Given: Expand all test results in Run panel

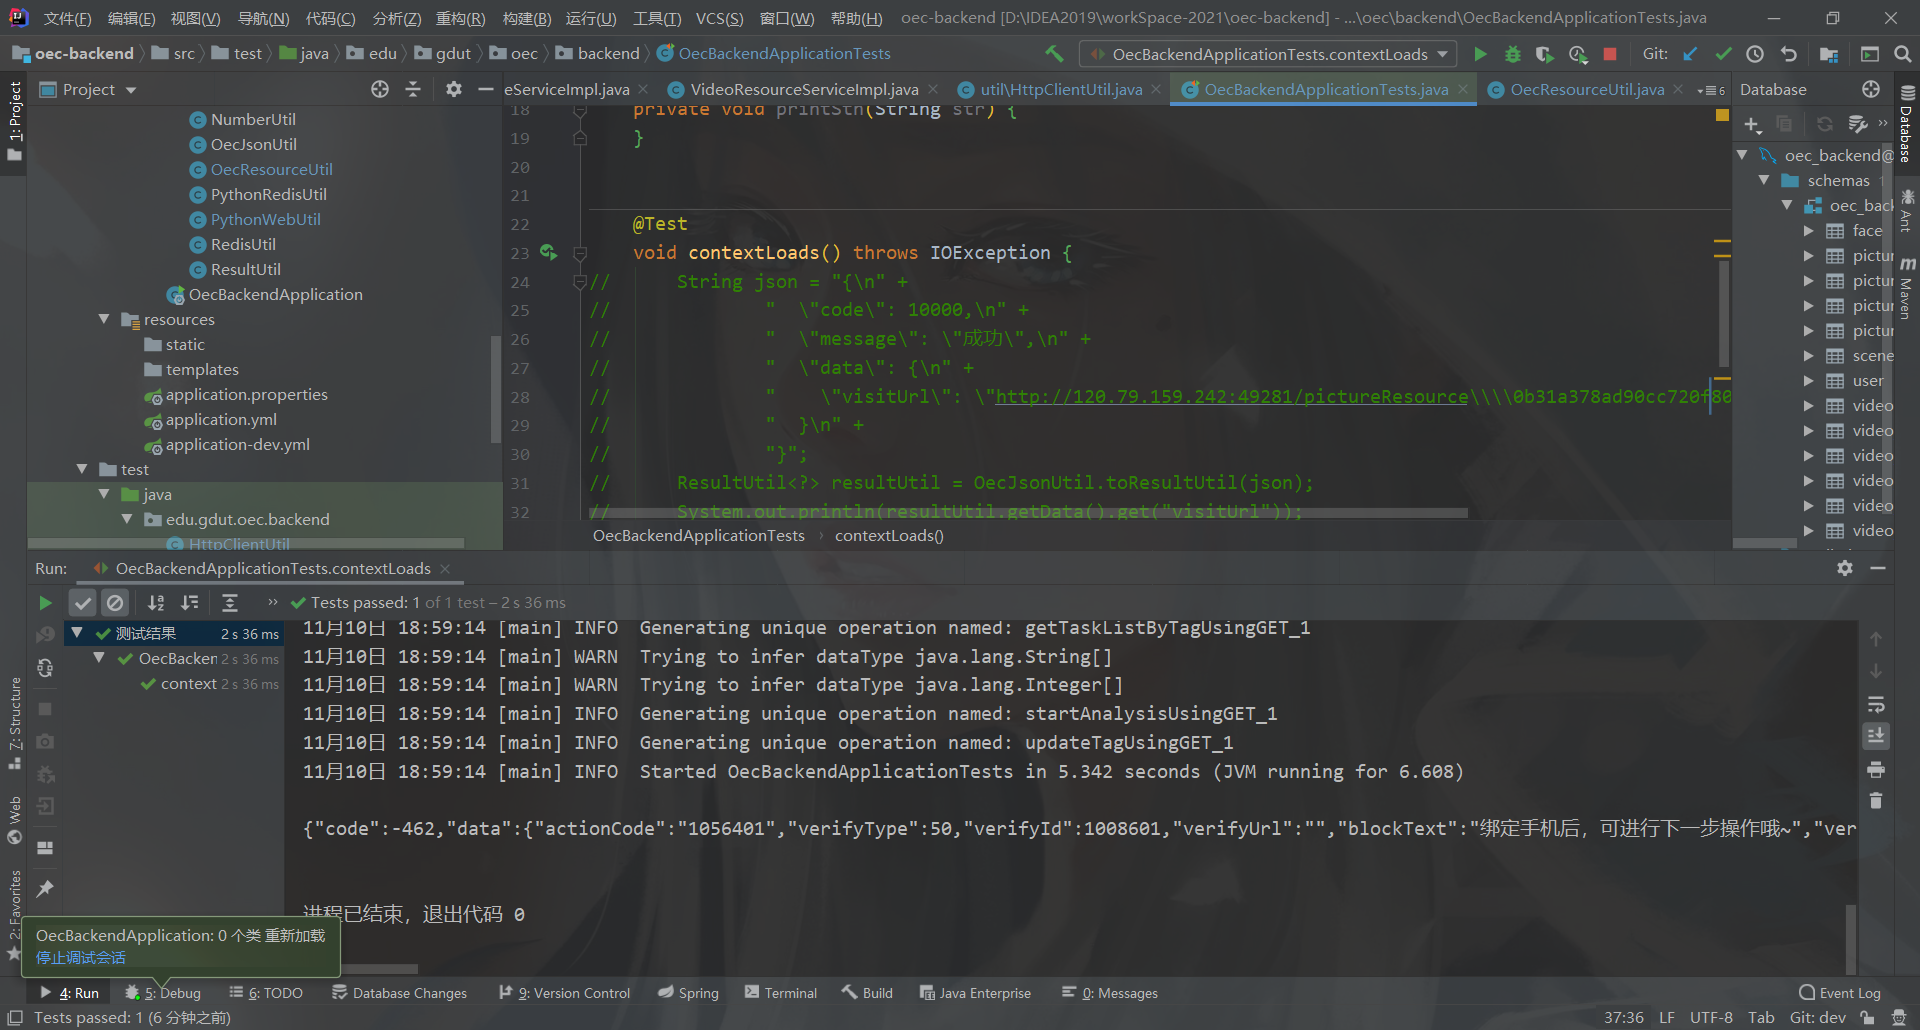Looking at the screenshot, I should click(x=230, y=602).
